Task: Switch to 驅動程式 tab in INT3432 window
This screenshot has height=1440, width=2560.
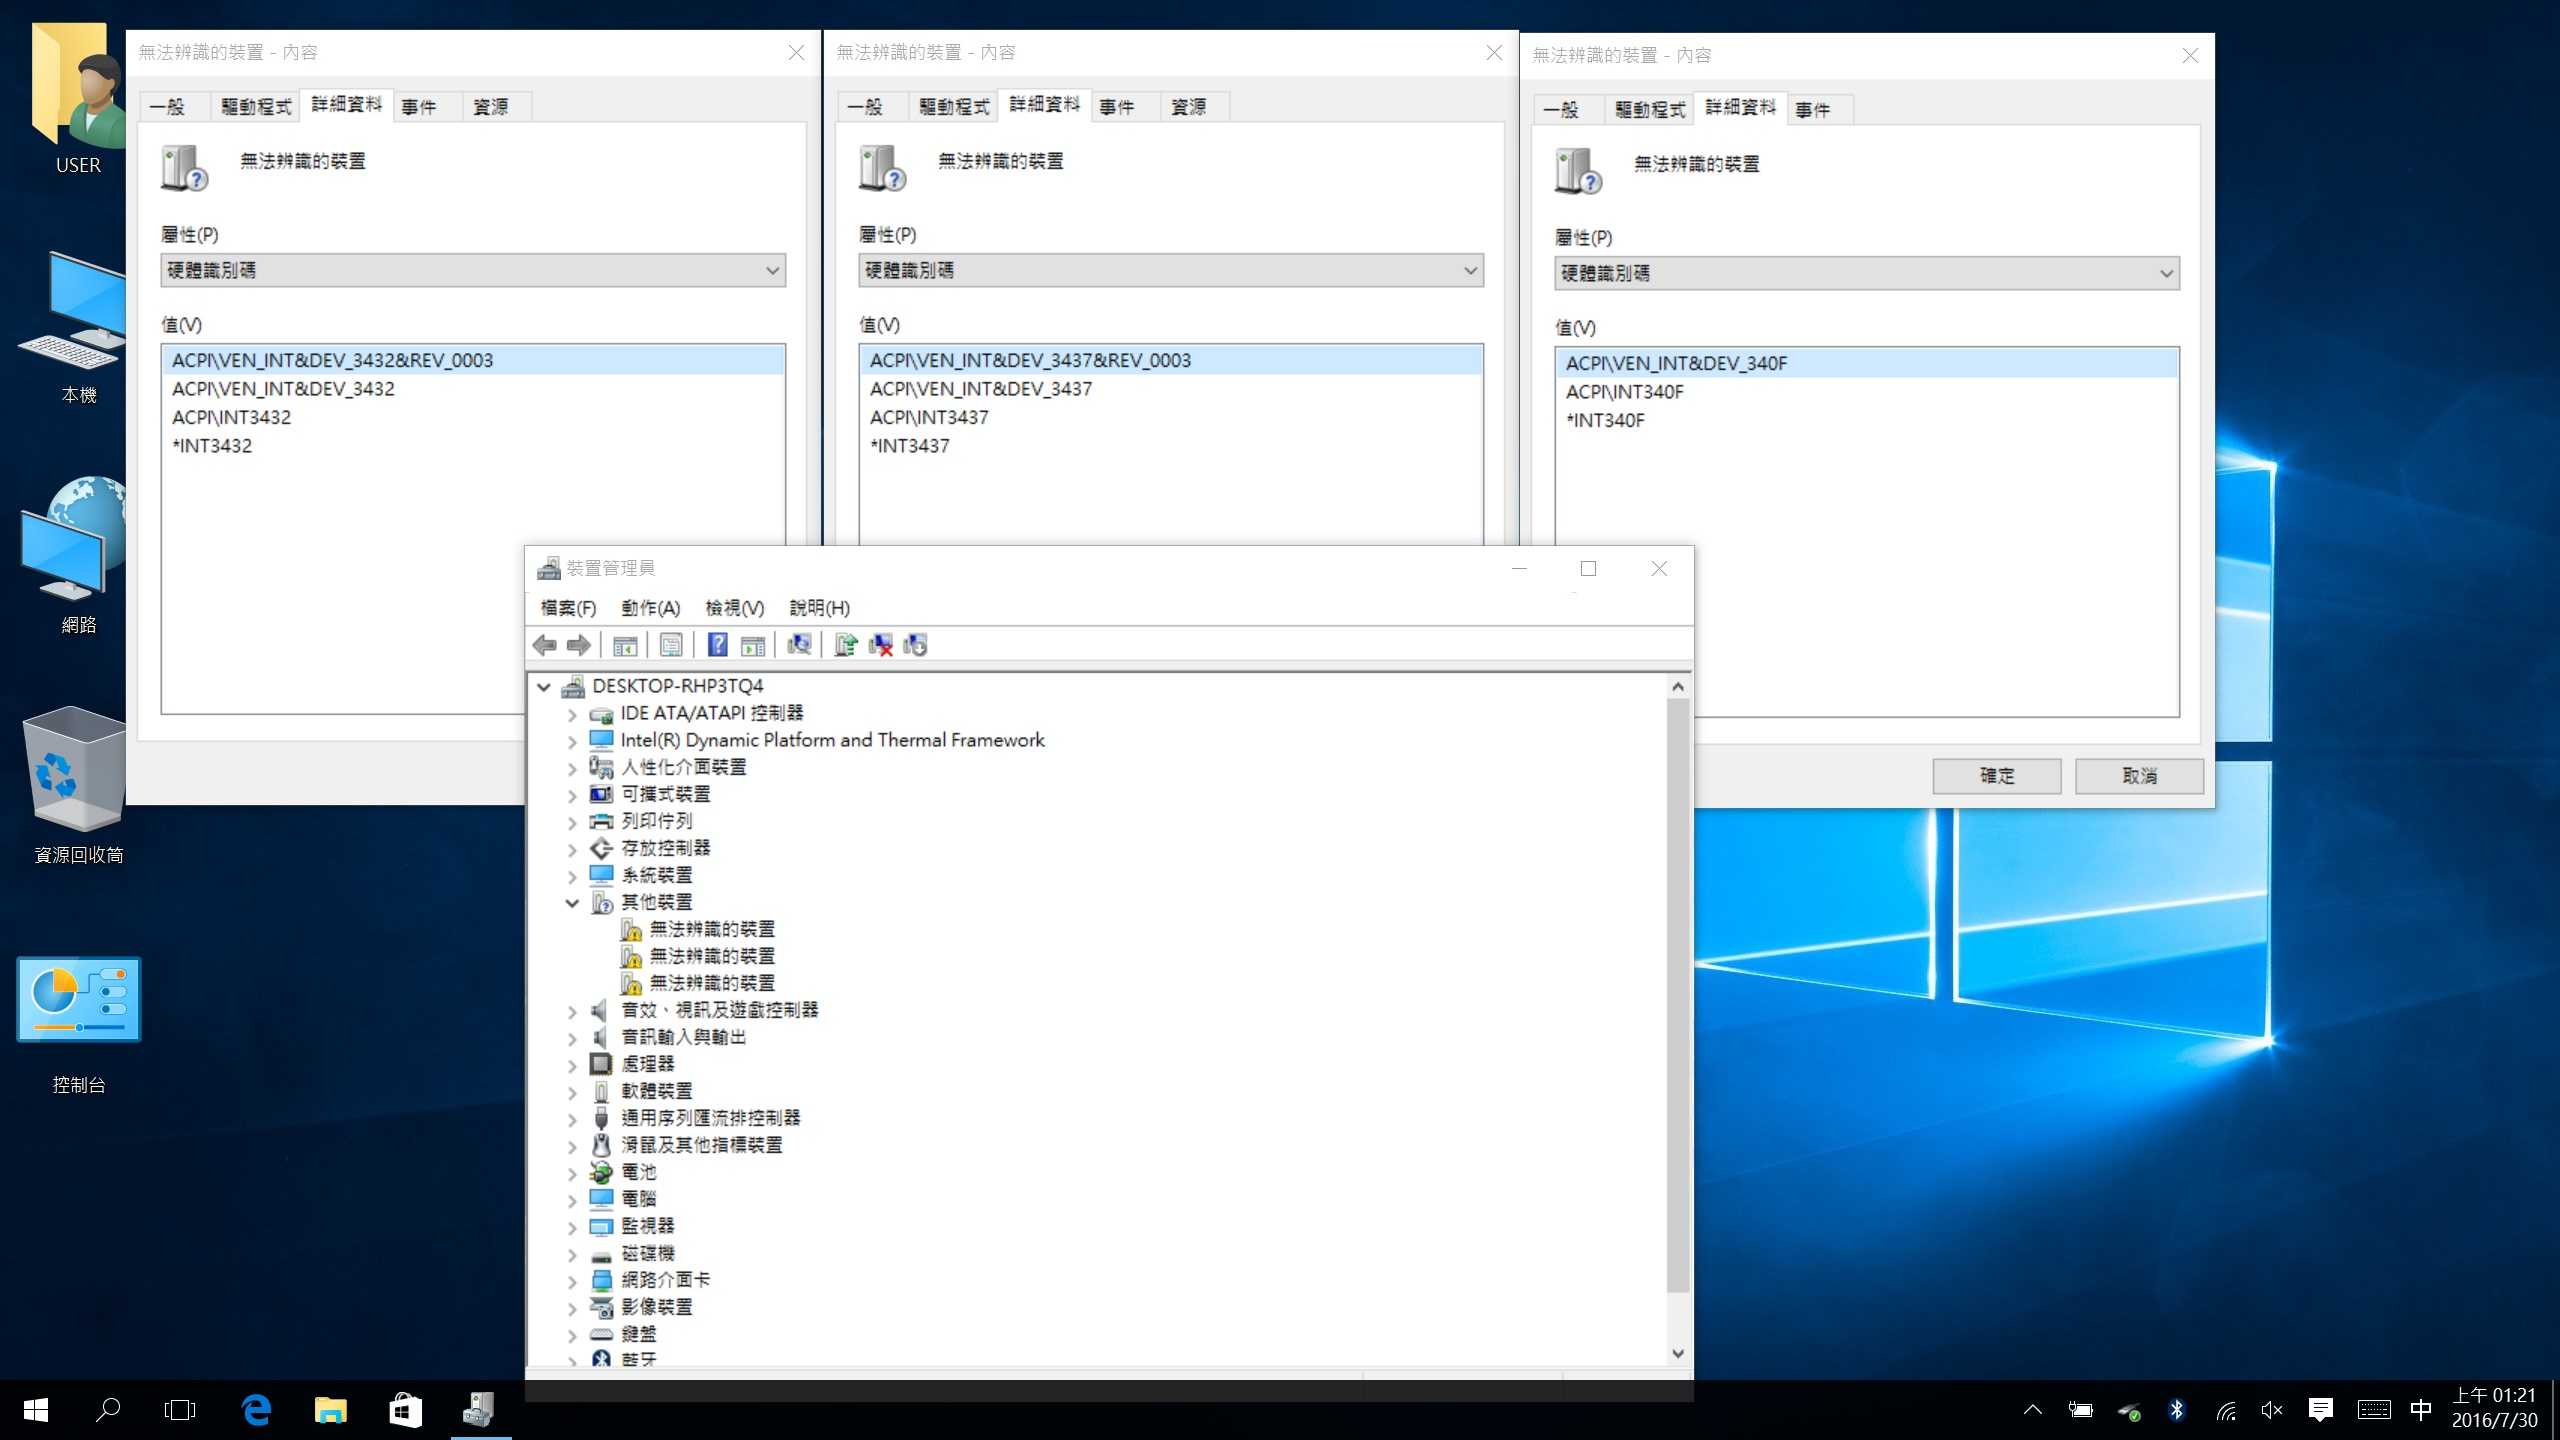Action: tap(256, 107)
